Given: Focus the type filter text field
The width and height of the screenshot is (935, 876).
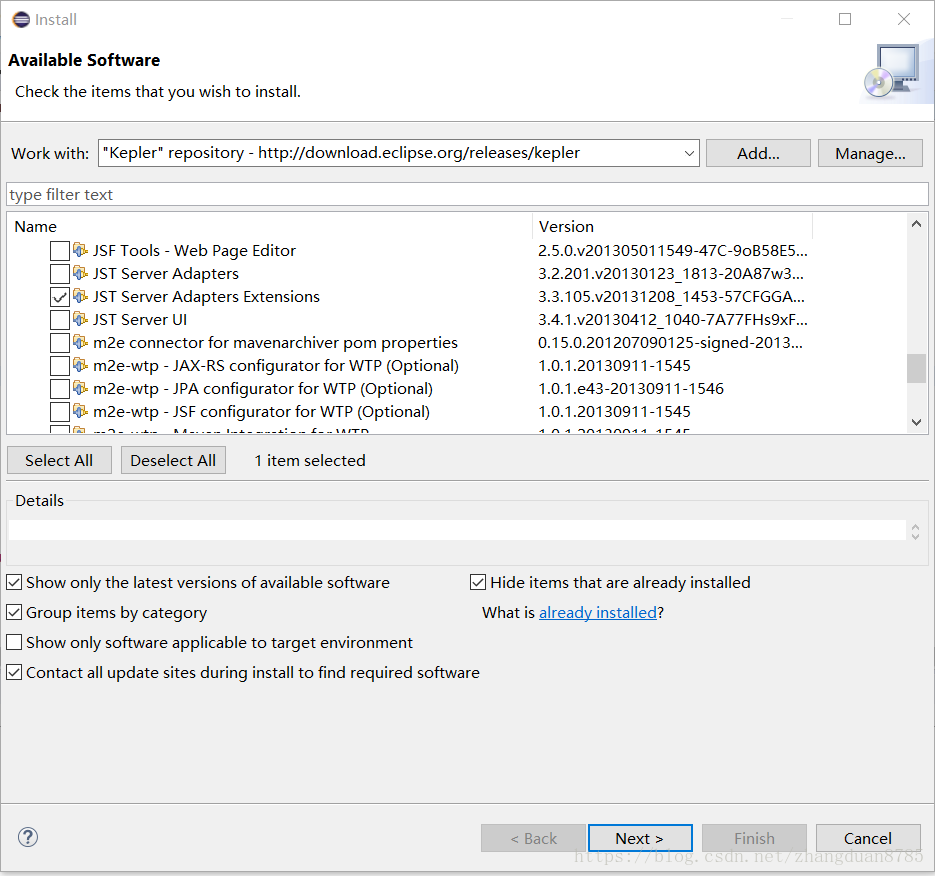Looking at the screenshot, I should [468, 194].
